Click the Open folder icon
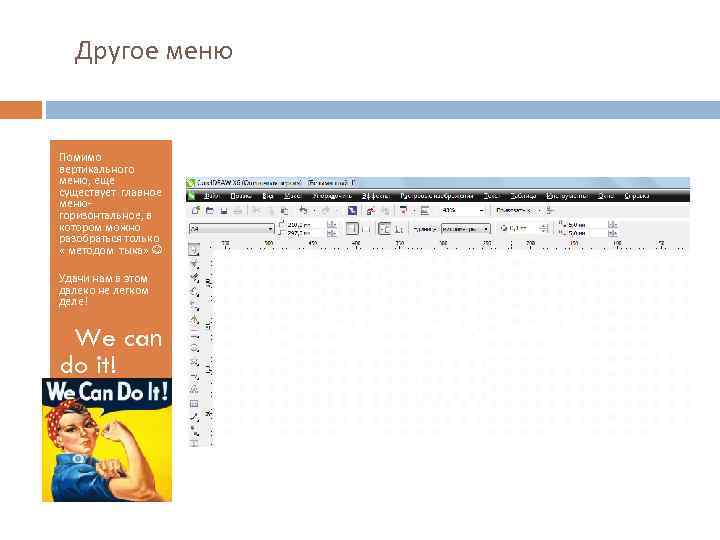Viewport: 720px width, 540px height. pos(210,211)
